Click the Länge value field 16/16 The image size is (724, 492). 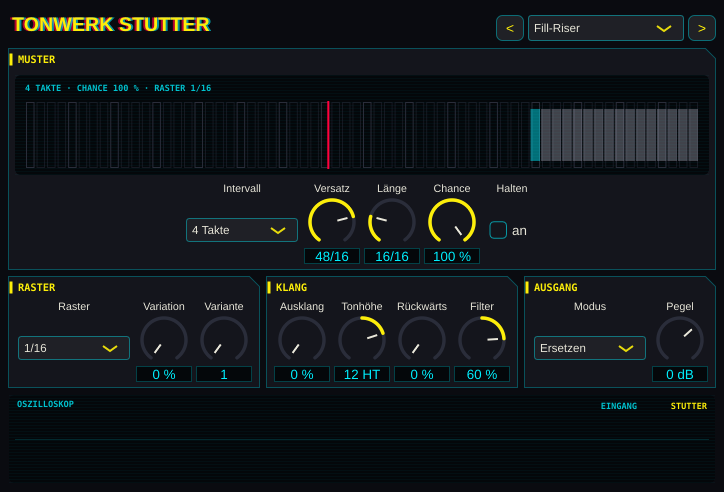click(392, 256)
